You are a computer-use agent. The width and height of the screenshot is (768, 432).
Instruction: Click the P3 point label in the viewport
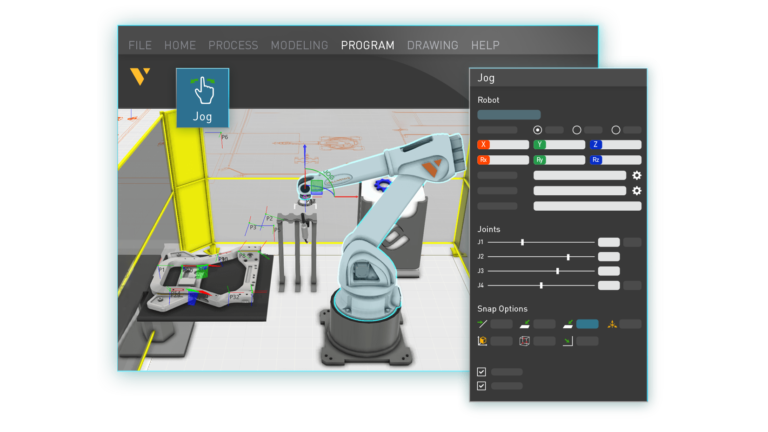click(253, 227)
